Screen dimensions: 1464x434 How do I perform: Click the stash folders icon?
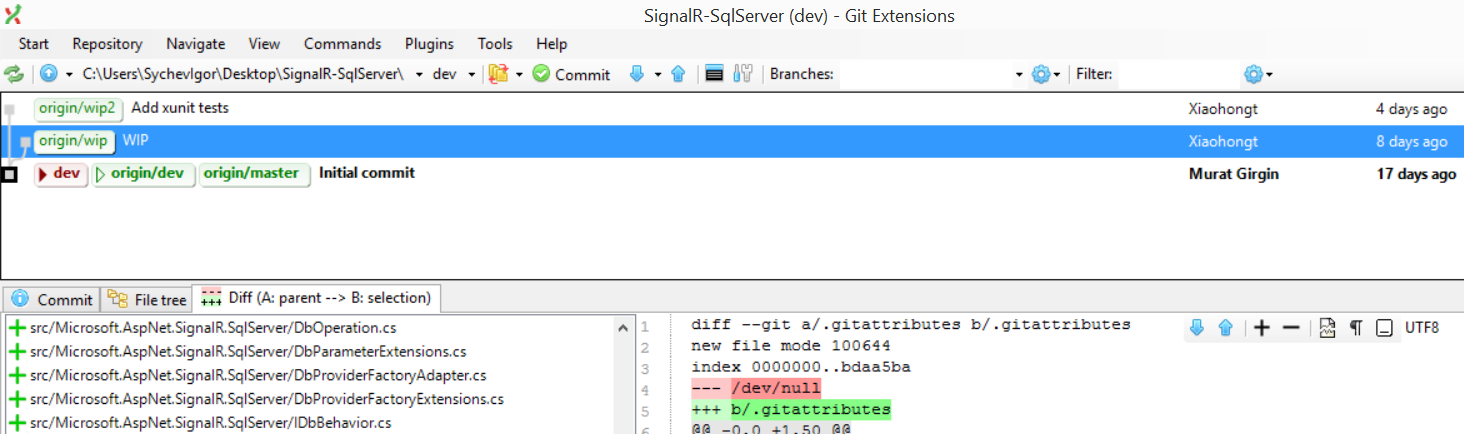click(498, 74)
